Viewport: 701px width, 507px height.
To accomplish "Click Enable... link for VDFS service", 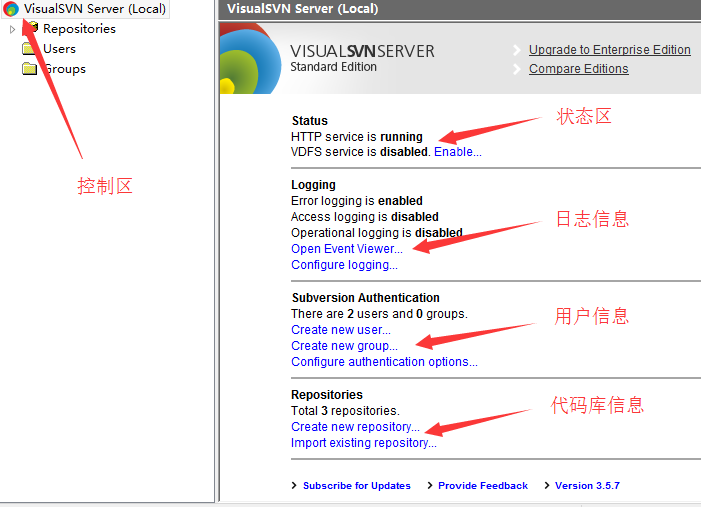I will coord(457,152).
